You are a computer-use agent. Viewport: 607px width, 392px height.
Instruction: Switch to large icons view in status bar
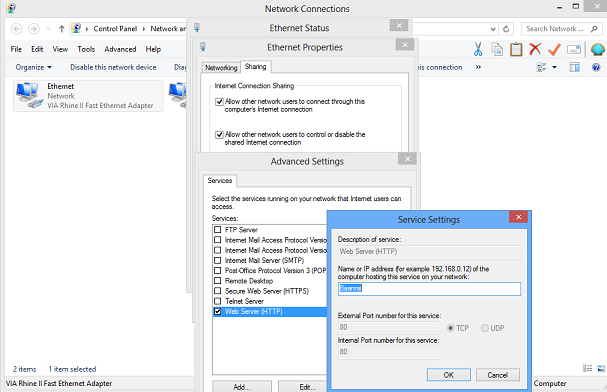coord(601,368)
